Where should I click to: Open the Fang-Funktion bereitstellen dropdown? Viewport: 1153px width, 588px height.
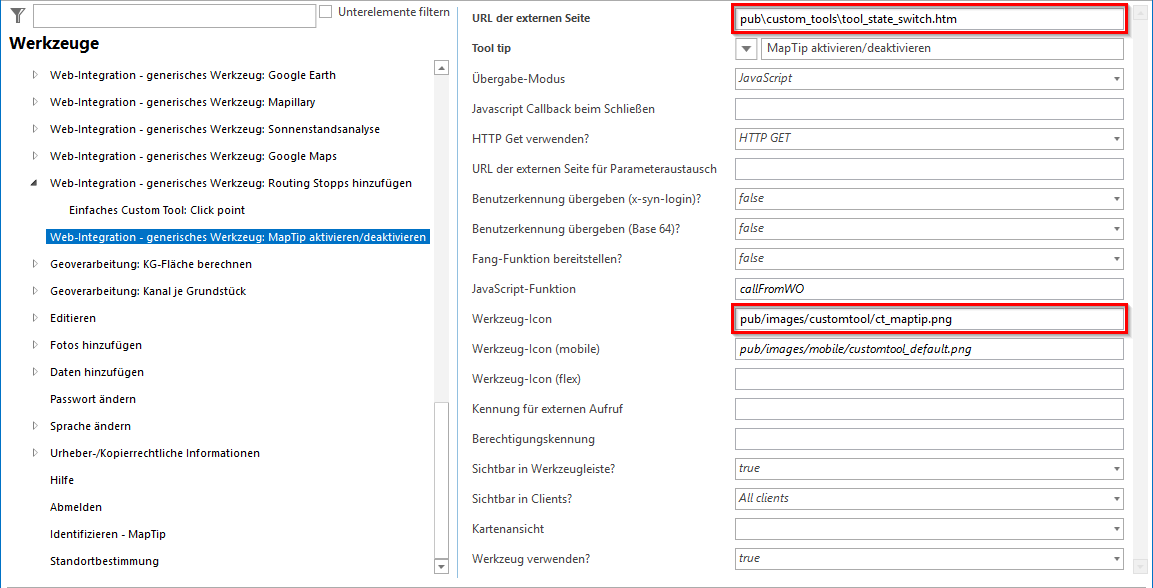point(1115,258)
